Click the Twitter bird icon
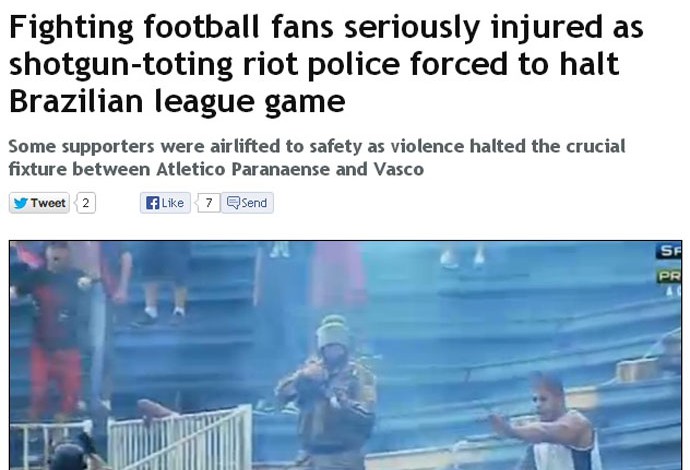 click(21, 203)
